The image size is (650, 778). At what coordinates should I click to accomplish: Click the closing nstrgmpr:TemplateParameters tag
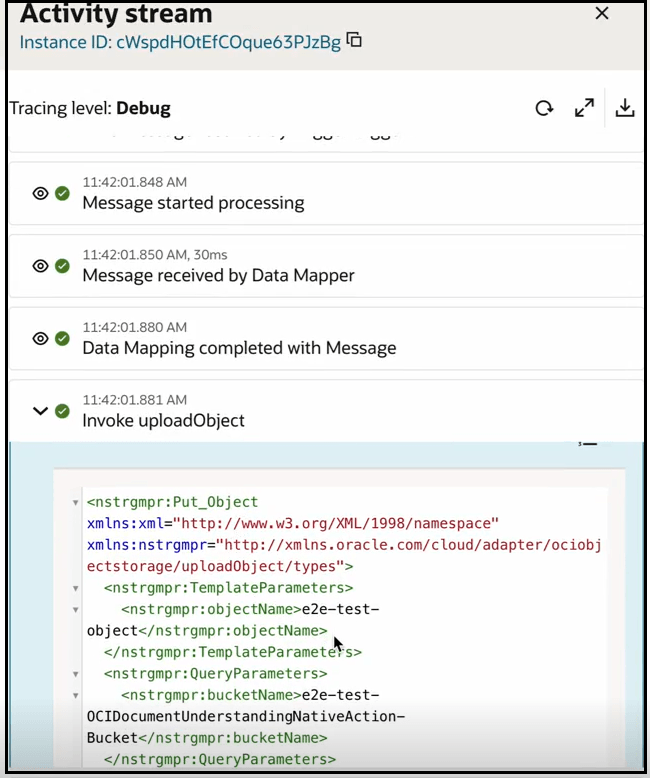(x=233, y=652)
